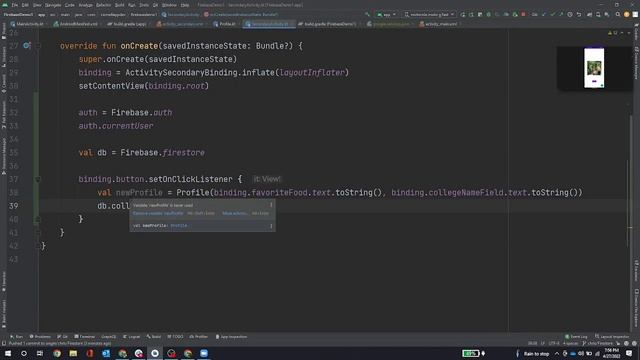Open the Tools menu

(x=144, y=5)
